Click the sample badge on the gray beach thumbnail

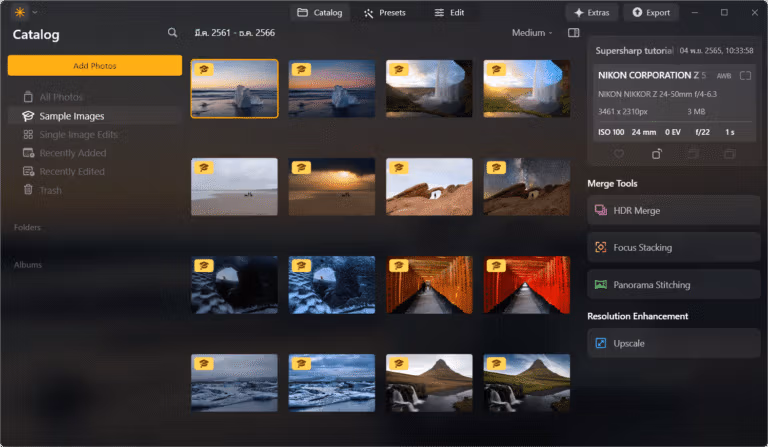(x=204, y=168)
